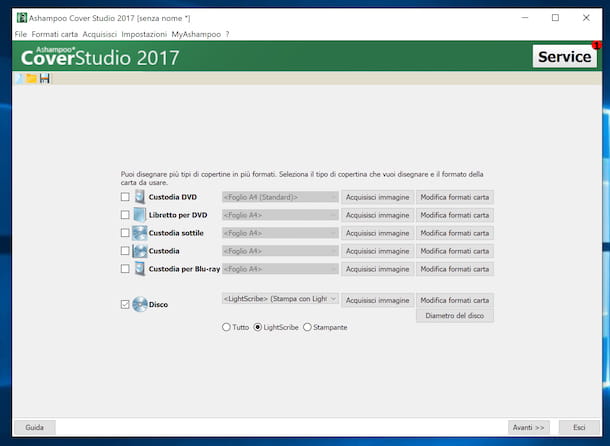The image size is (610, 446).
Task: Click the Avanti >> button
Action: (528, 427)
